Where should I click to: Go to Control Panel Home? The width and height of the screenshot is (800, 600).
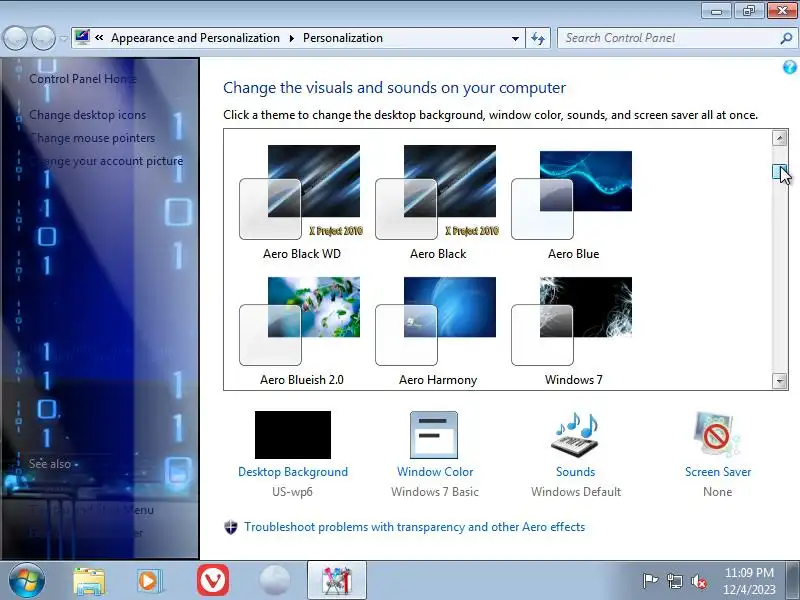[83, 79]
